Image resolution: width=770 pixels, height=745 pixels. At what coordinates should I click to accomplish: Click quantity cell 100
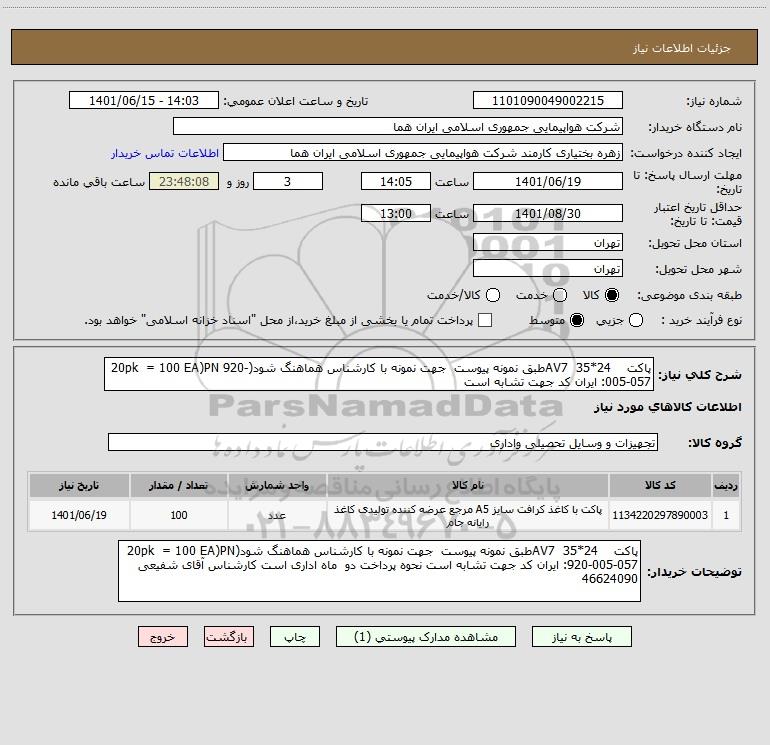click(x=179, y=515)
